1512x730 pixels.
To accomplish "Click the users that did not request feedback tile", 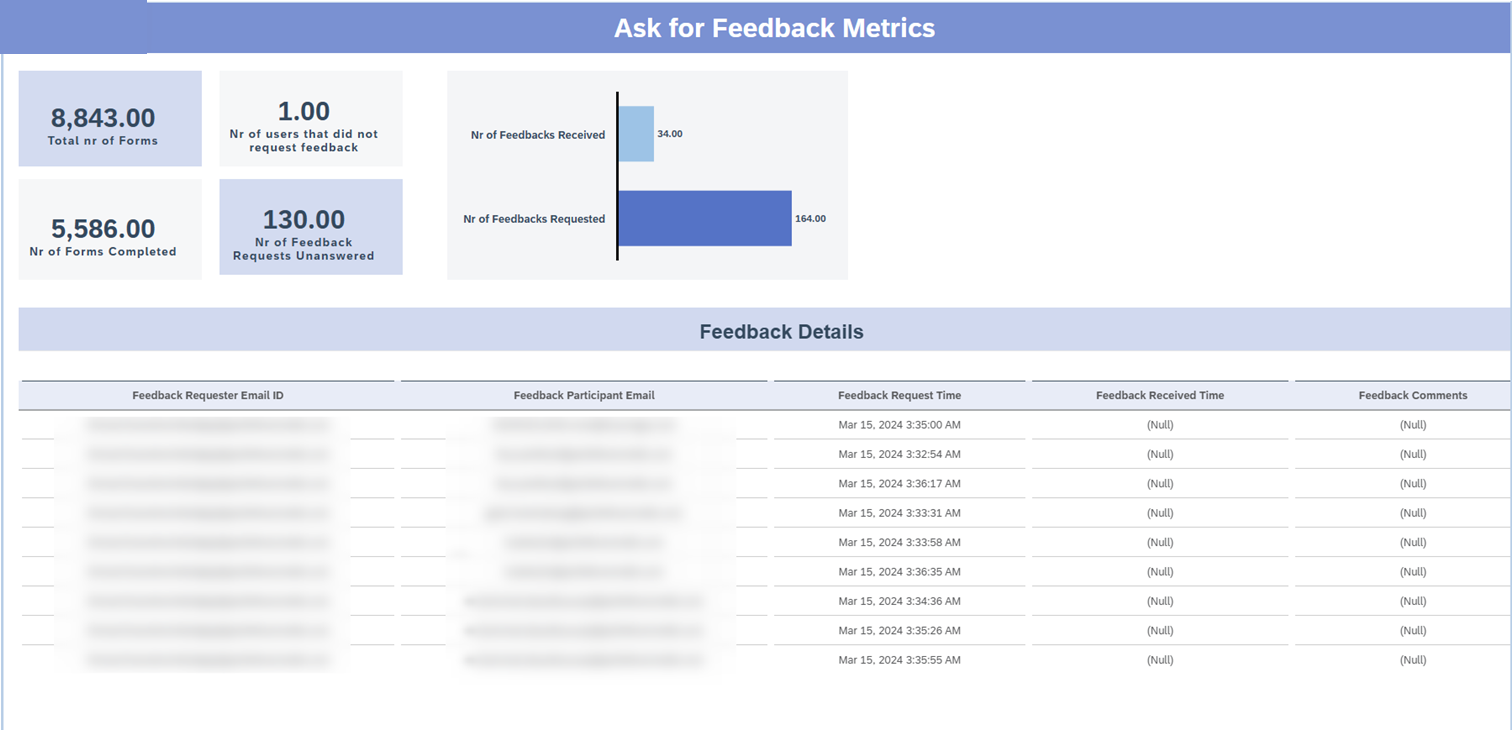I will click(x=311, y=119).
